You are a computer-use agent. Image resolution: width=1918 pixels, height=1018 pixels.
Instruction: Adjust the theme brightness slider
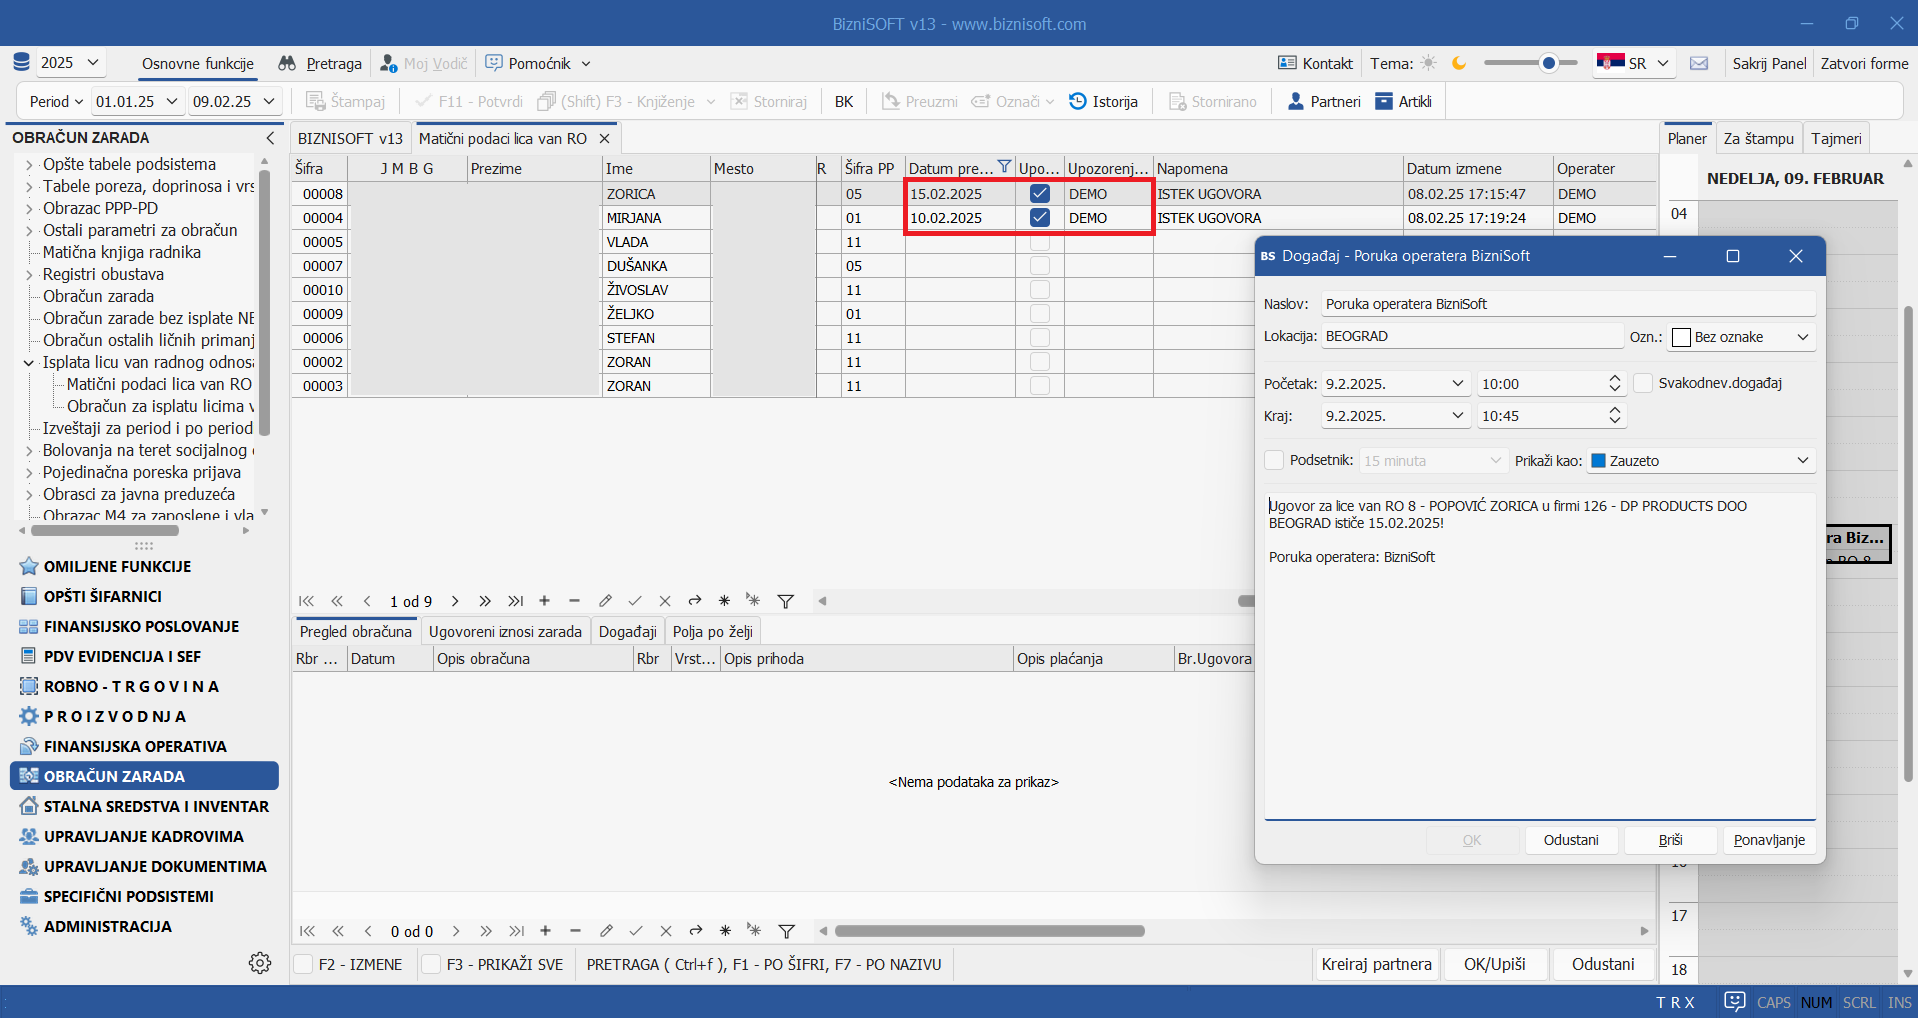coord(1548,63)
